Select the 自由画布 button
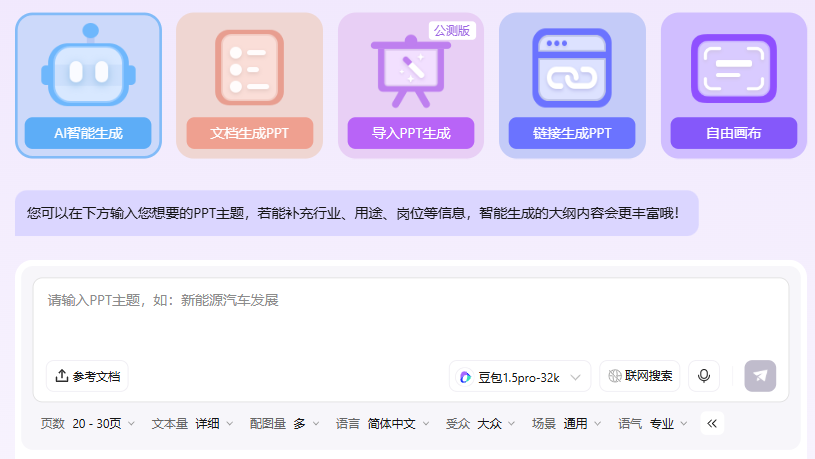 point(733,133)
